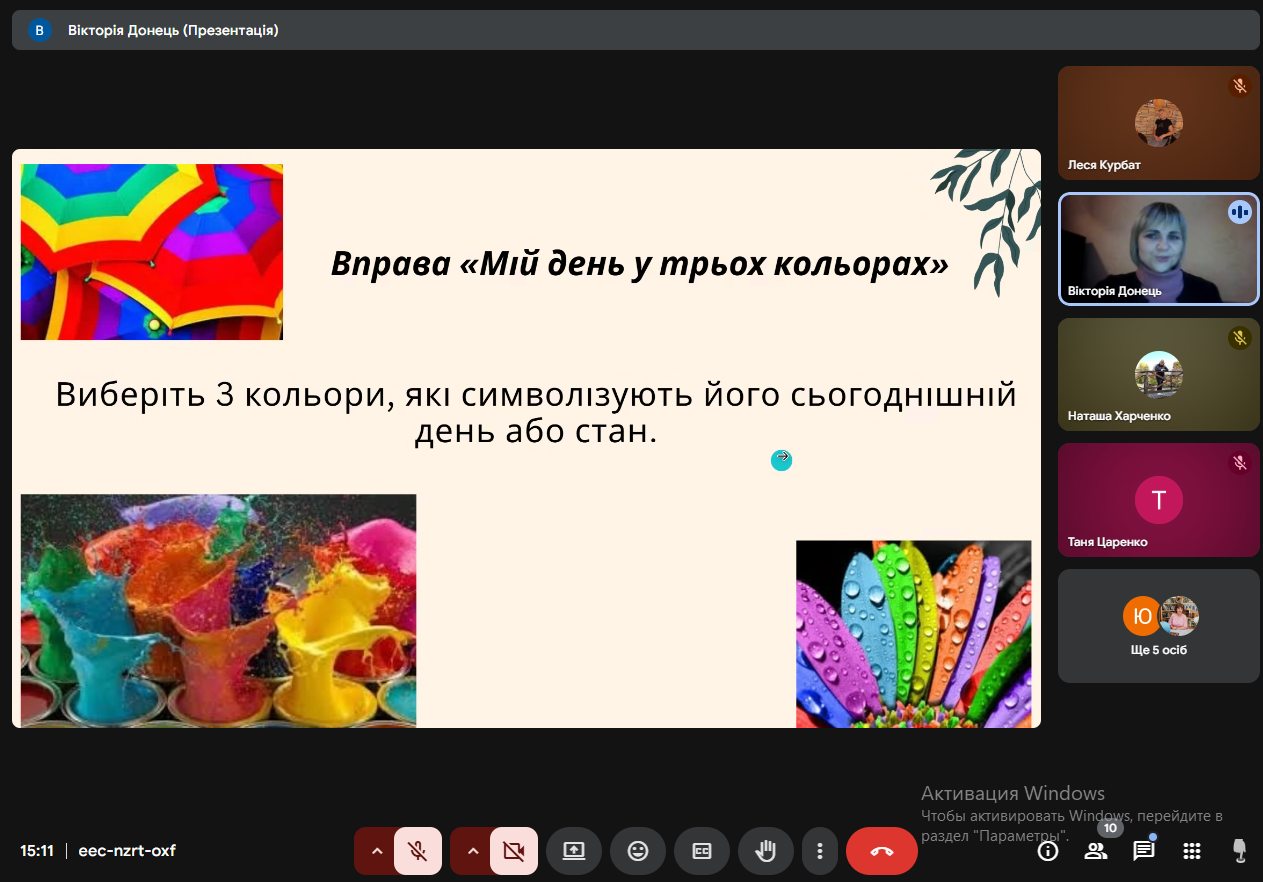Toggle closed captions CC button
Screen dimensions: 1263x882
click(x=702, y=851)
